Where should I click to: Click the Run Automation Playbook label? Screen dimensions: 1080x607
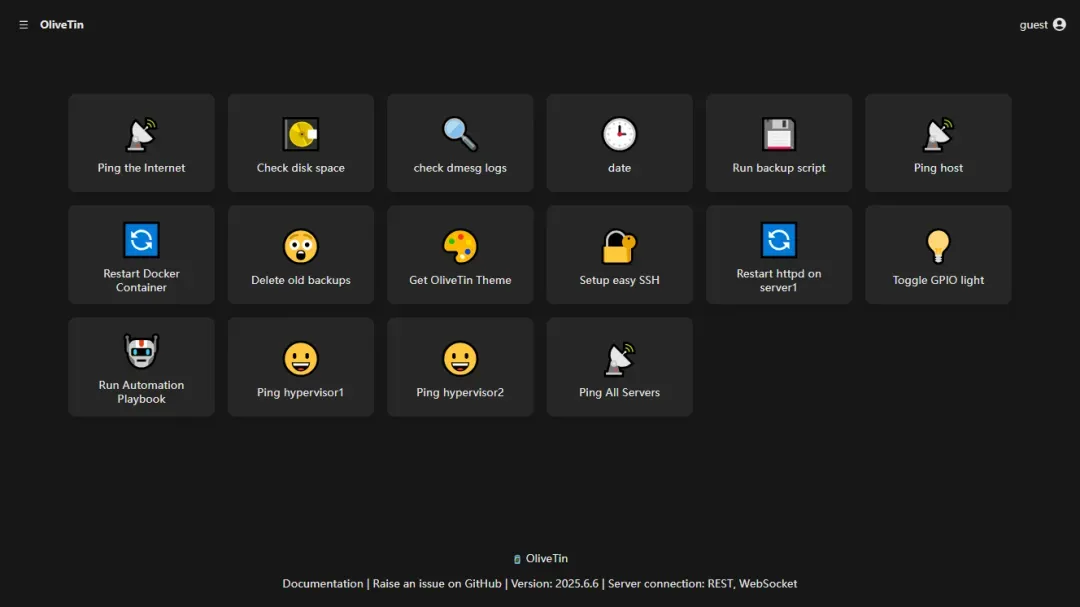click(141, 392)
